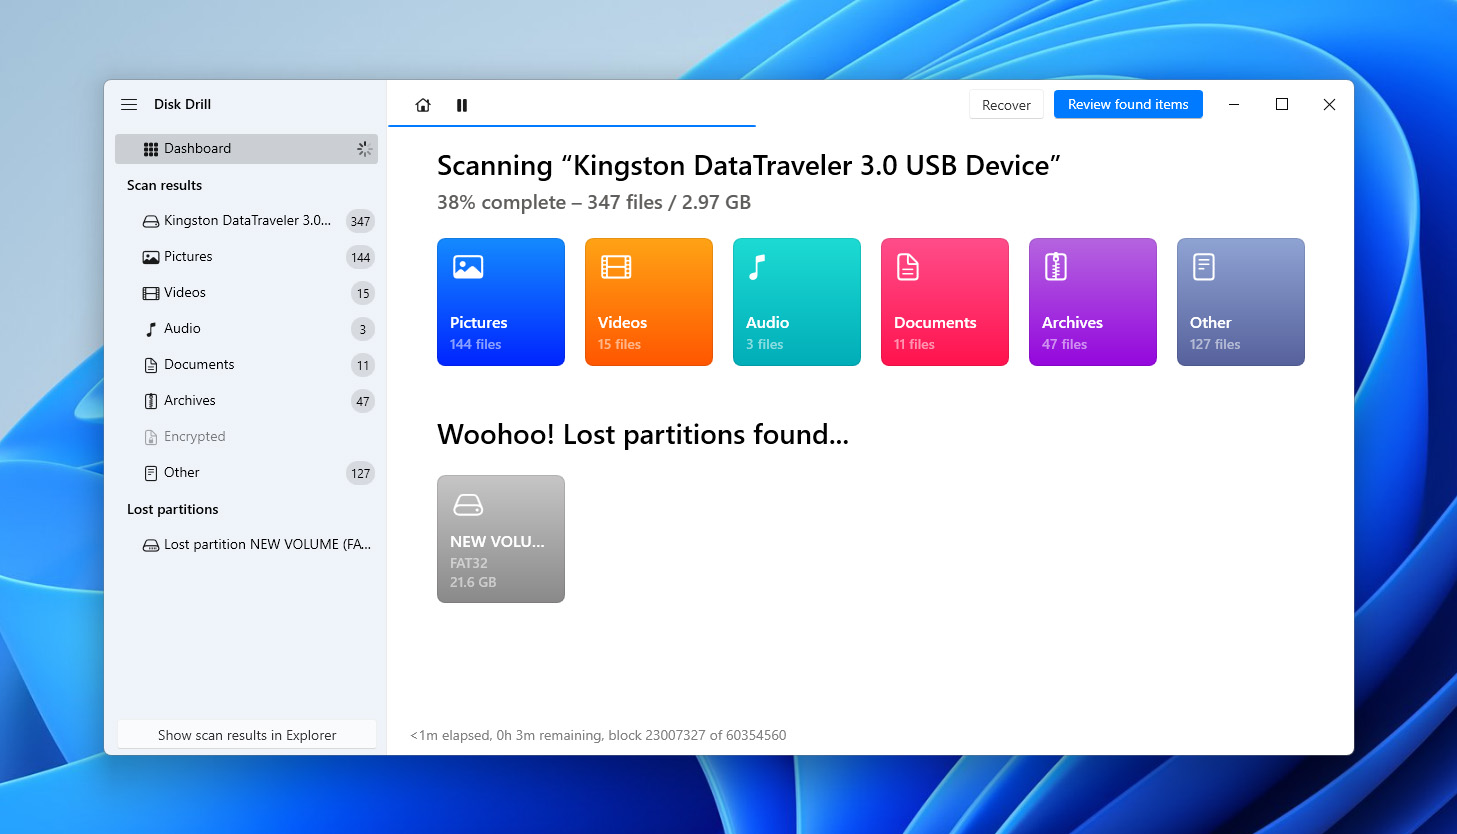Click the sidebar Archives zip icon
This screenshot has width=1457, height=834.
pos(151,401)
